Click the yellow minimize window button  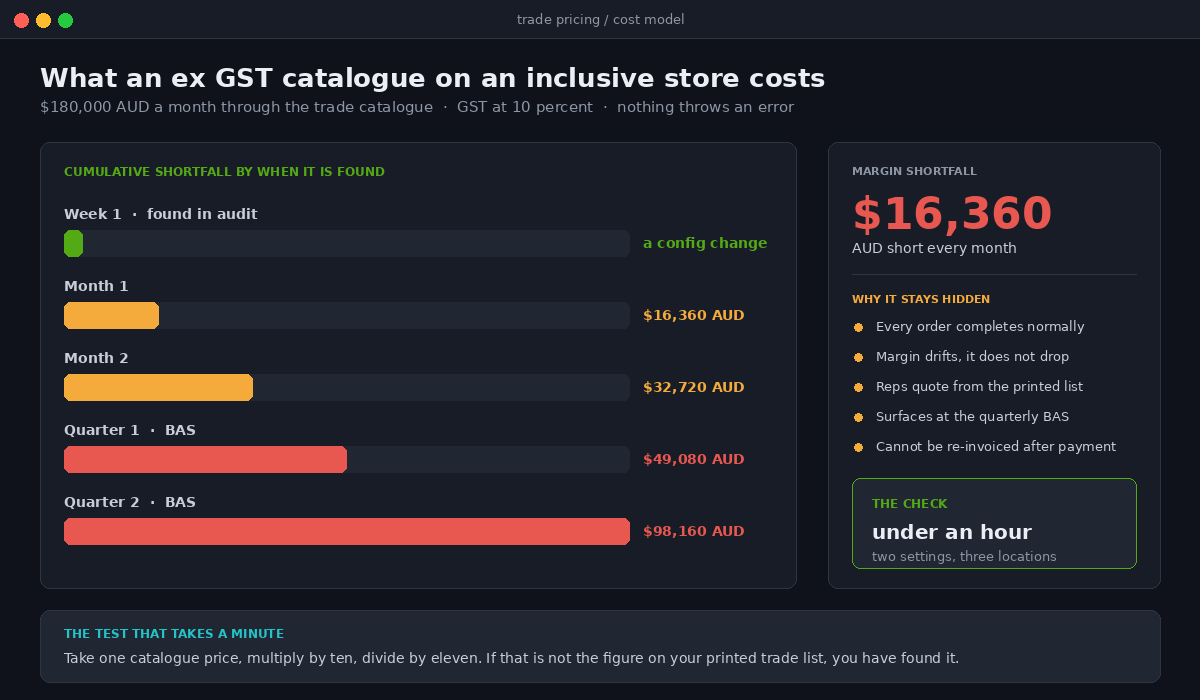43,20
